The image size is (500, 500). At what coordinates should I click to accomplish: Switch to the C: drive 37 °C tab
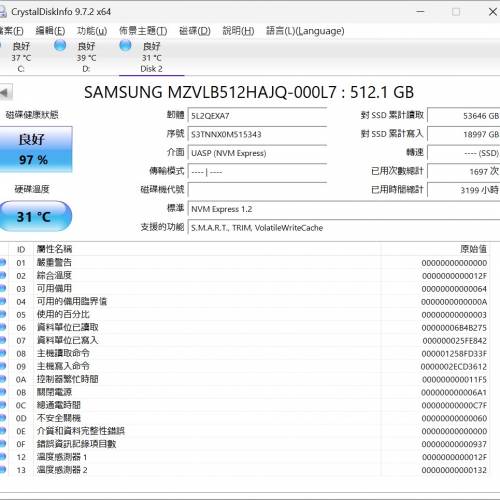pyautogui.click(x=21, y=57)
